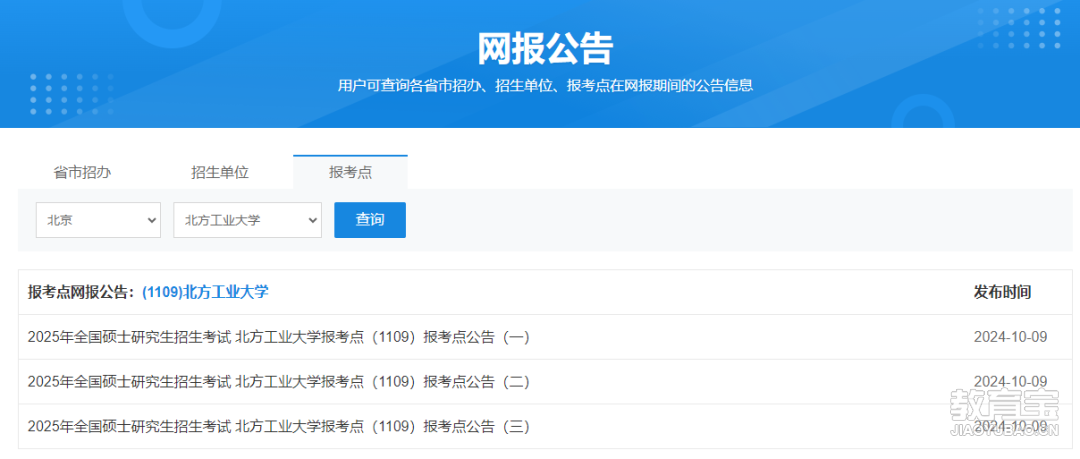Click the 报考点网报公告 label text
This screenshot has height=459, width=1080.
click(81, 292)
